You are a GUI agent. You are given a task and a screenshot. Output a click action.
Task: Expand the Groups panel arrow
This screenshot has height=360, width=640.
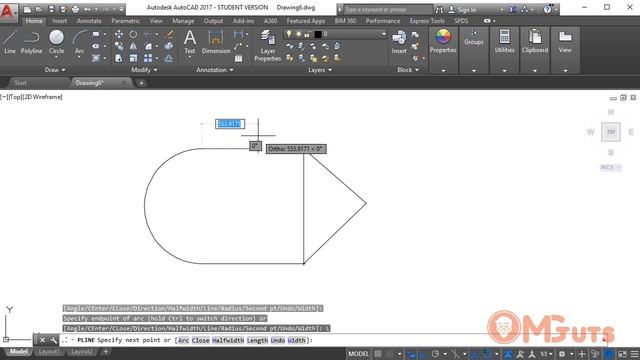click(x=473, y=71)
